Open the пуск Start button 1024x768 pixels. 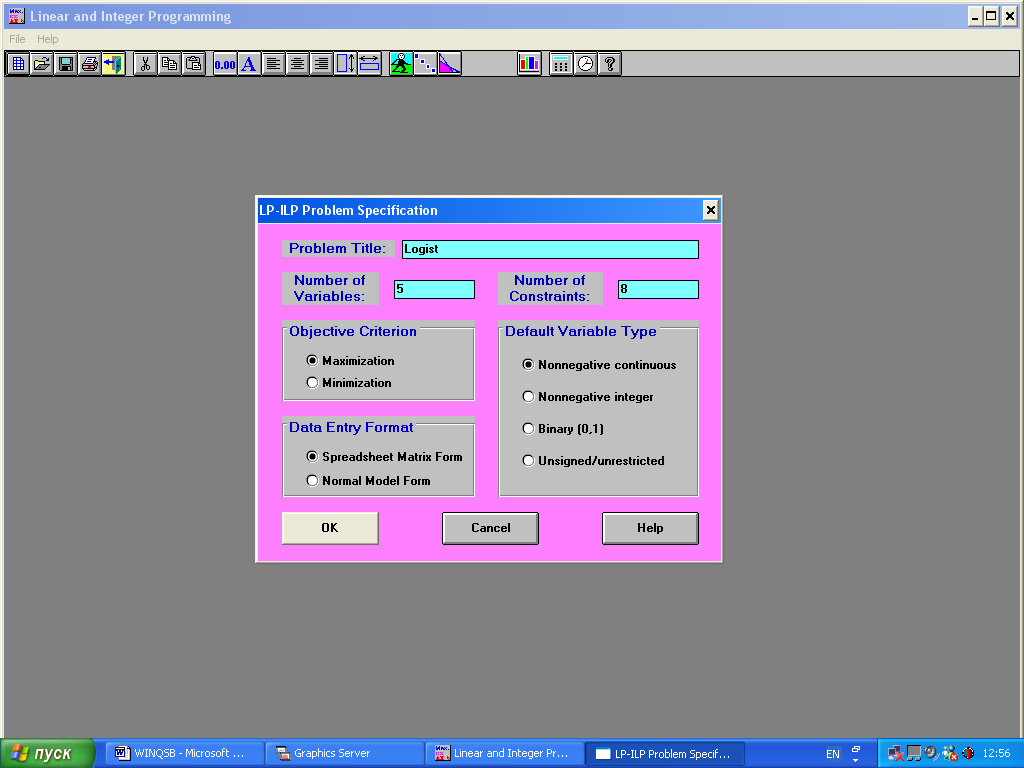tap(47, 754)
